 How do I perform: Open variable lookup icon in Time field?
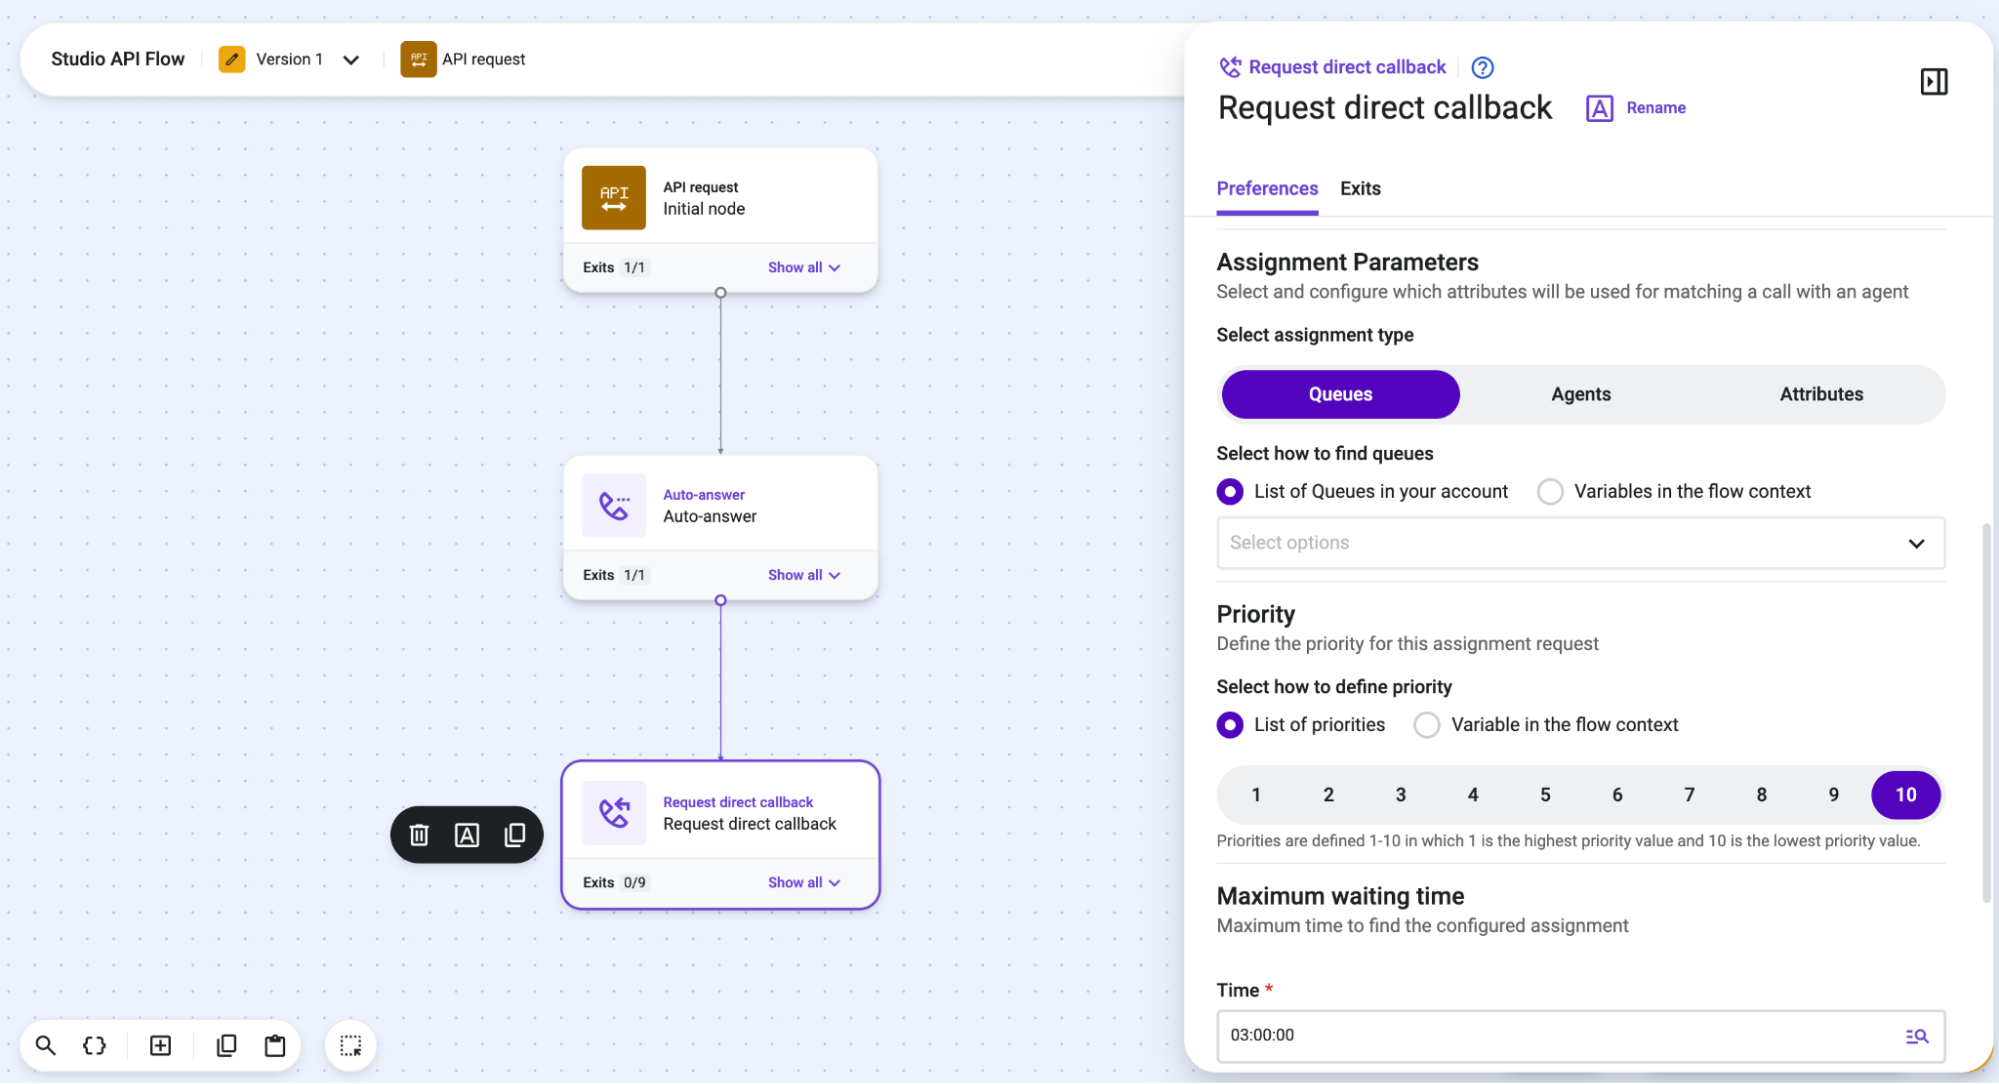pyautogui.click(x=1916, y=1036)
